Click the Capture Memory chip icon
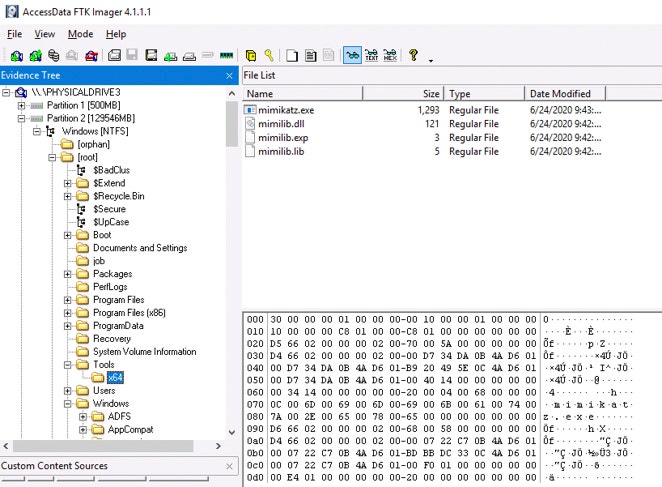The height and width of the screenshot is (487, 662). pos(227,55)
